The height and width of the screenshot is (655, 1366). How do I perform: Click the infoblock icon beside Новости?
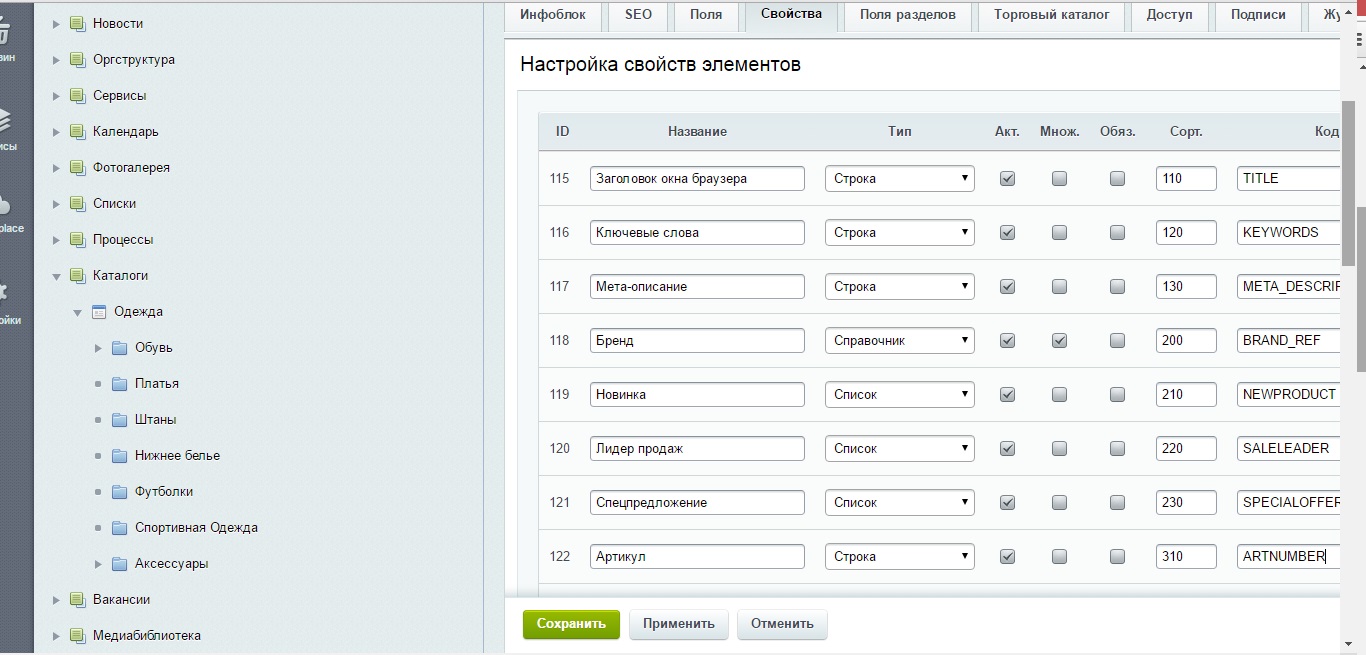coord(78,24)
